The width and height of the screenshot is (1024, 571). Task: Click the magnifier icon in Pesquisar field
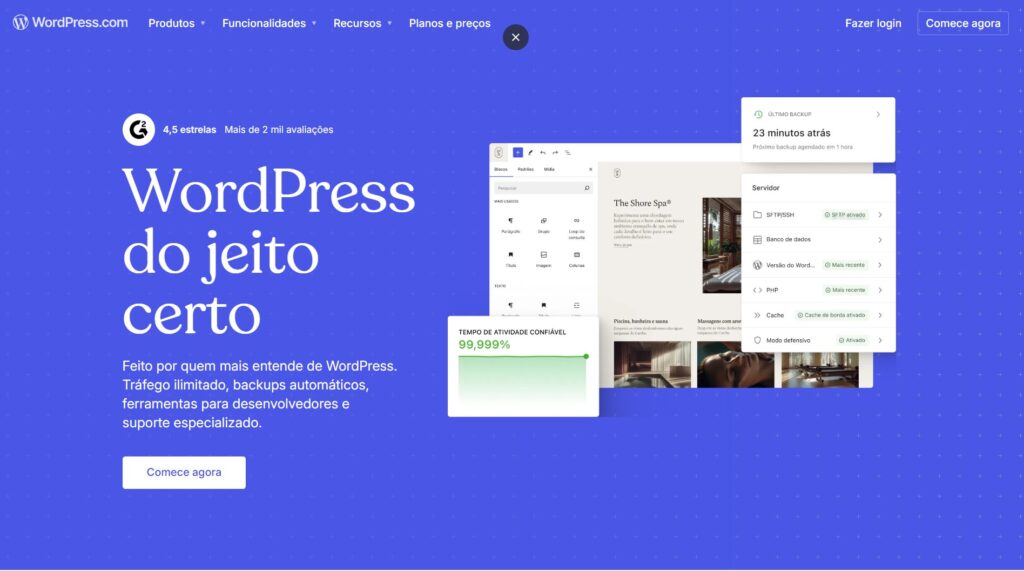(x=586, y=188)
